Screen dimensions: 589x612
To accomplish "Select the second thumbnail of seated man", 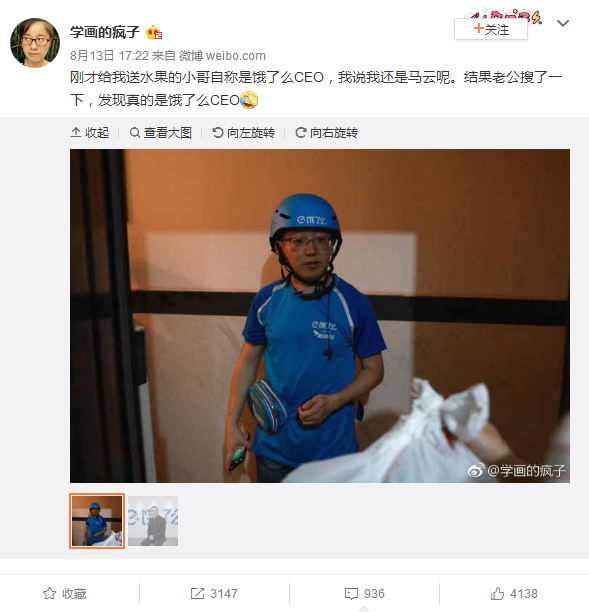I will (153, 521).
